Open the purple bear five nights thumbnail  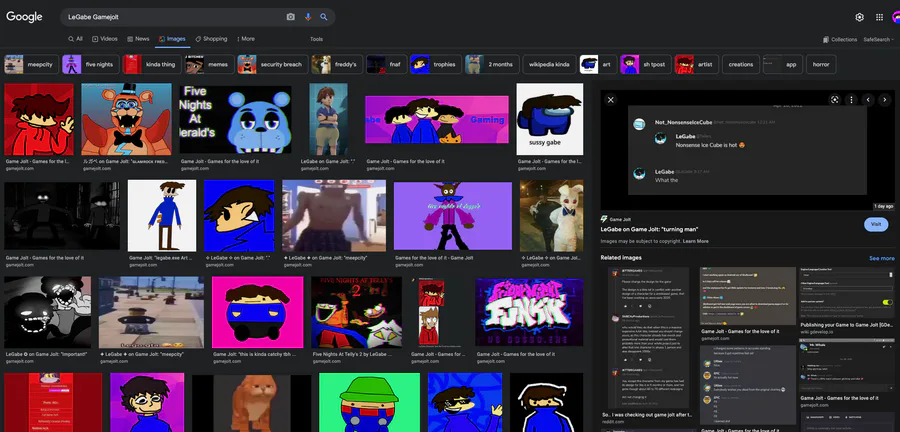point(453,215)
